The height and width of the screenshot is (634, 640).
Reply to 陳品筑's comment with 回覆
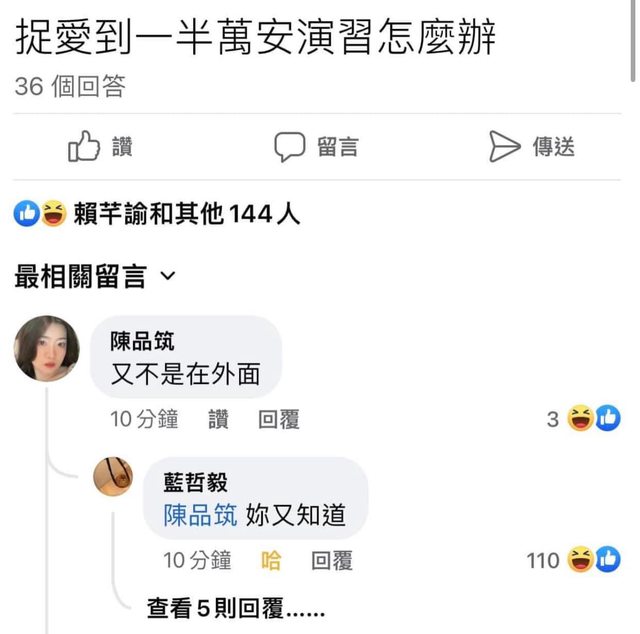pyautogui.click(x=279, y=419)
